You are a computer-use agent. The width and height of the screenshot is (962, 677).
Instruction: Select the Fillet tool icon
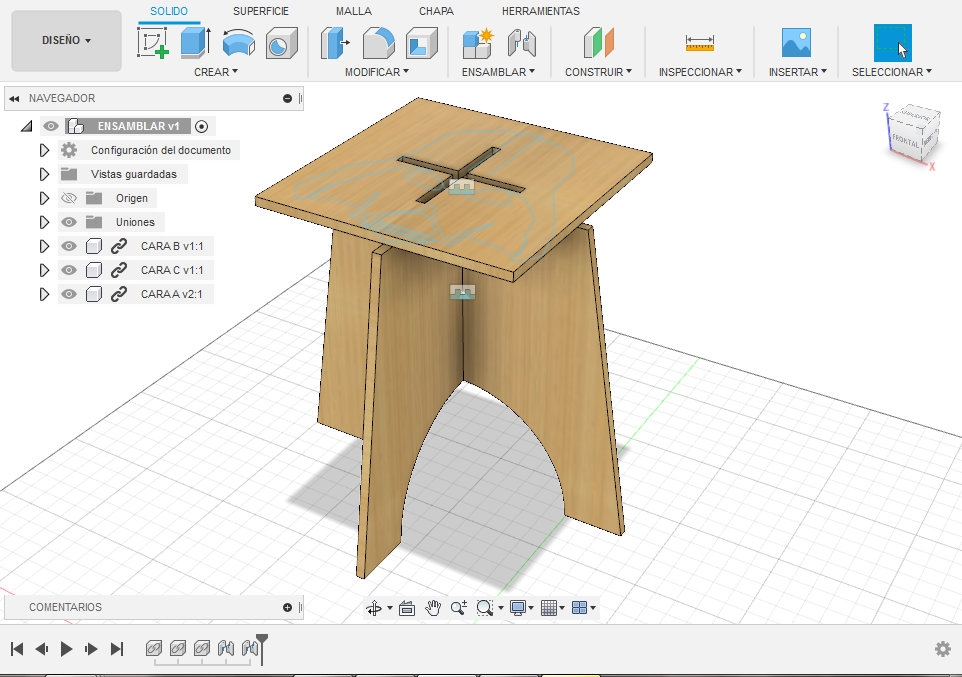377,43
